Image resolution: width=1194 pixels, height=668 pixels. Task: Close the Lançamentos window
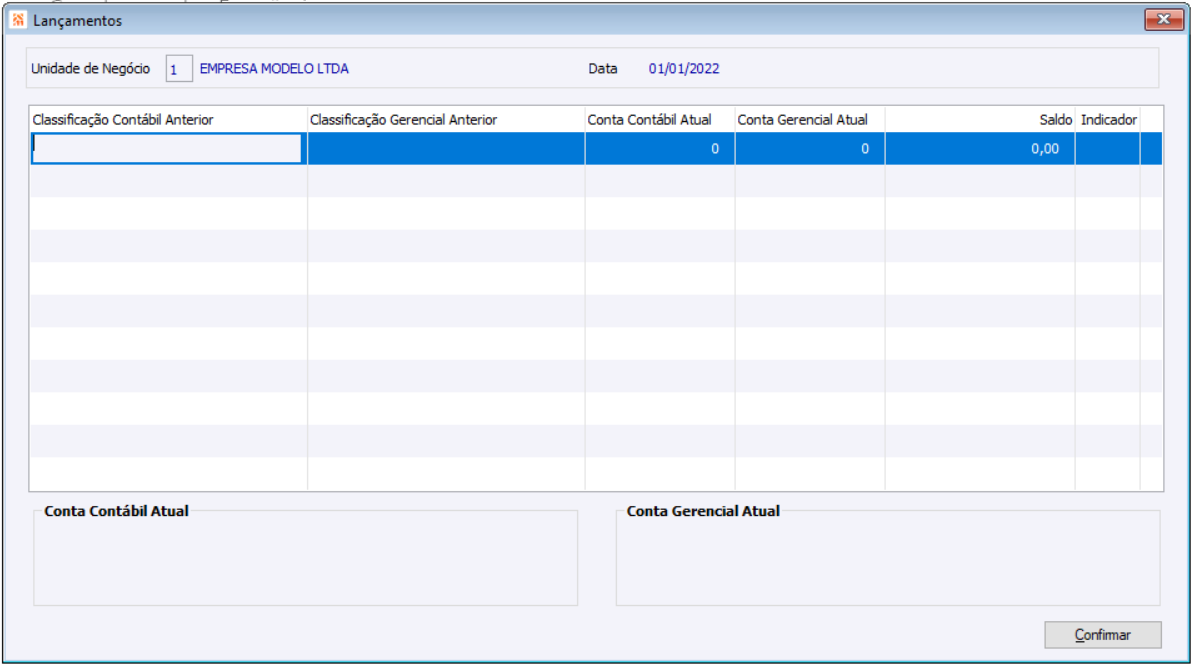[1164, 20]
